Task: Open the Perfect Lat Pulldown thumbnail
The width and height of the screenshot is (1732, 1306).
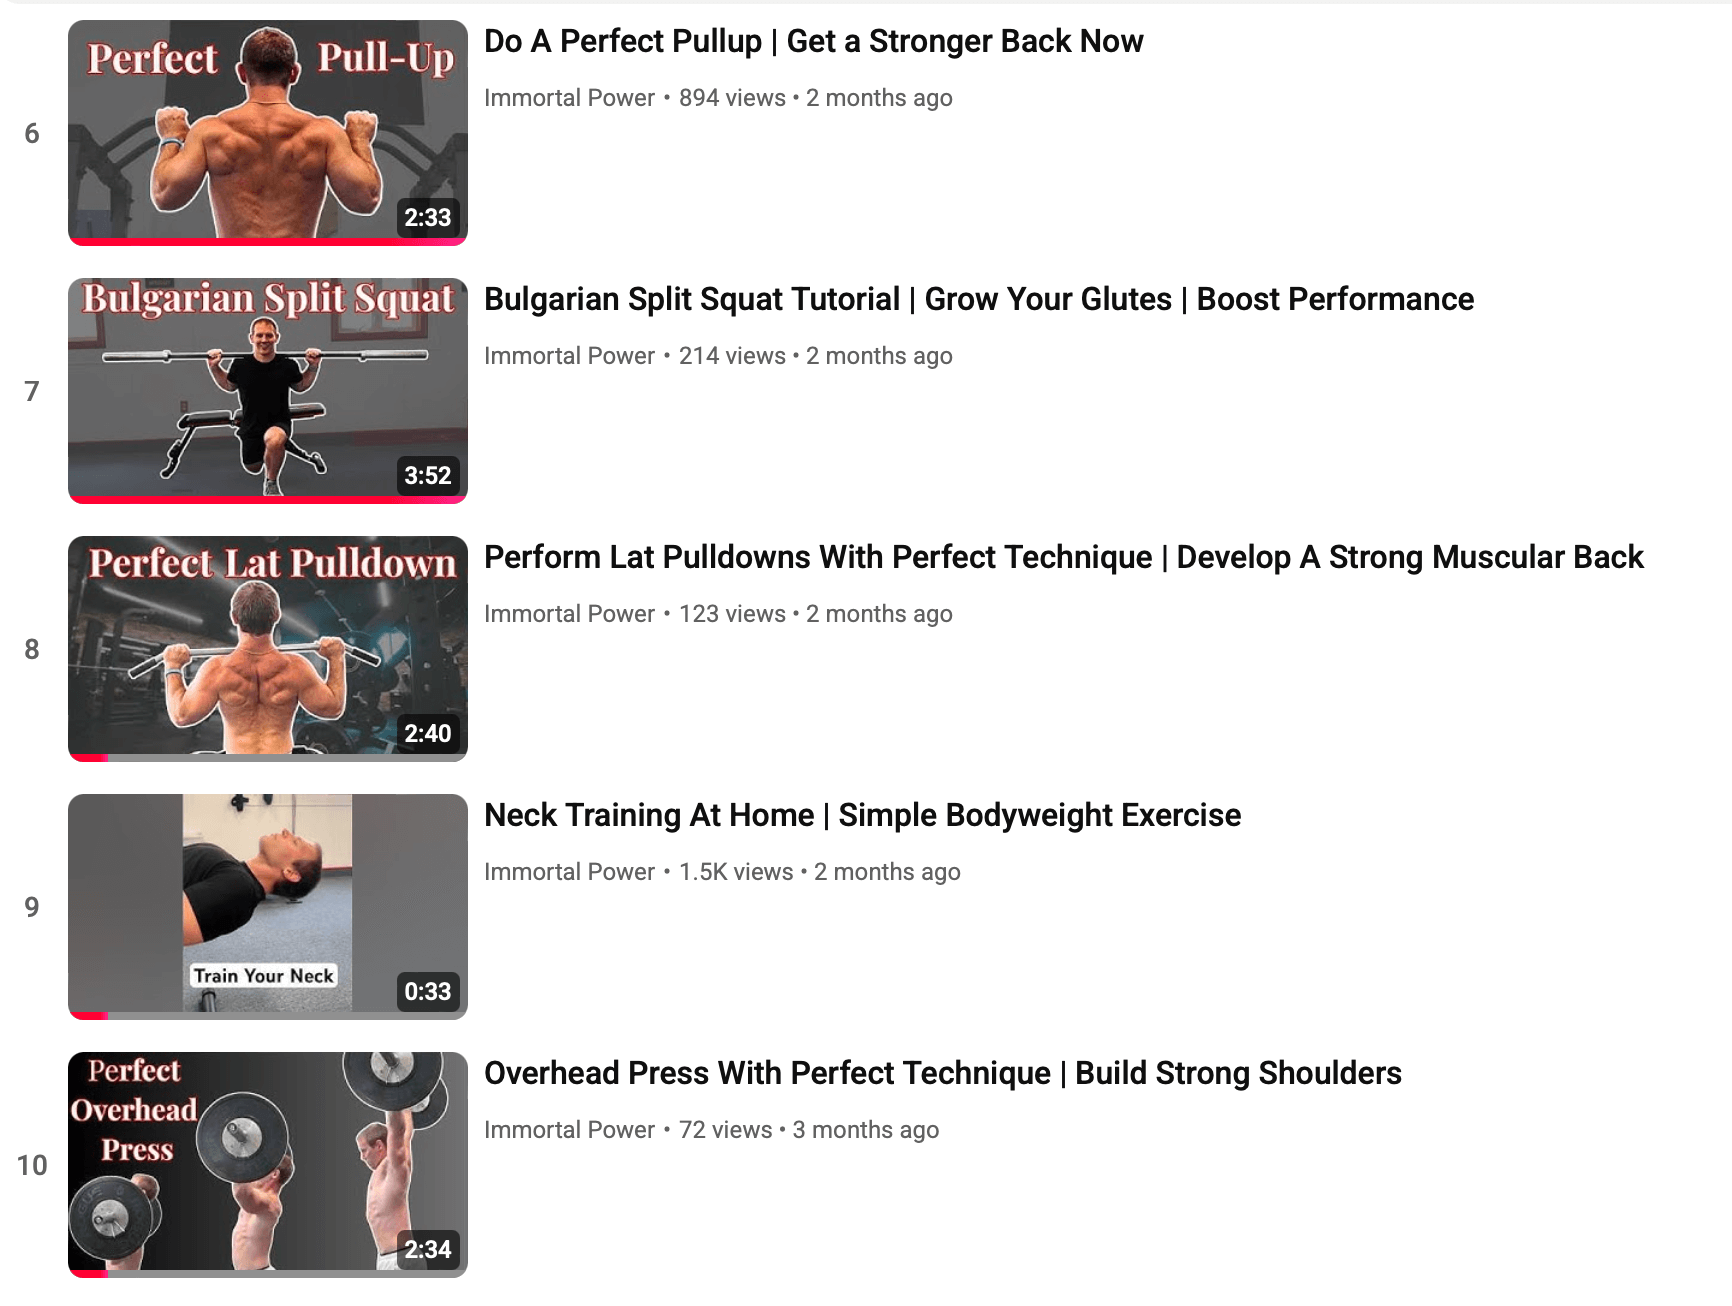Action: [268, 648]
